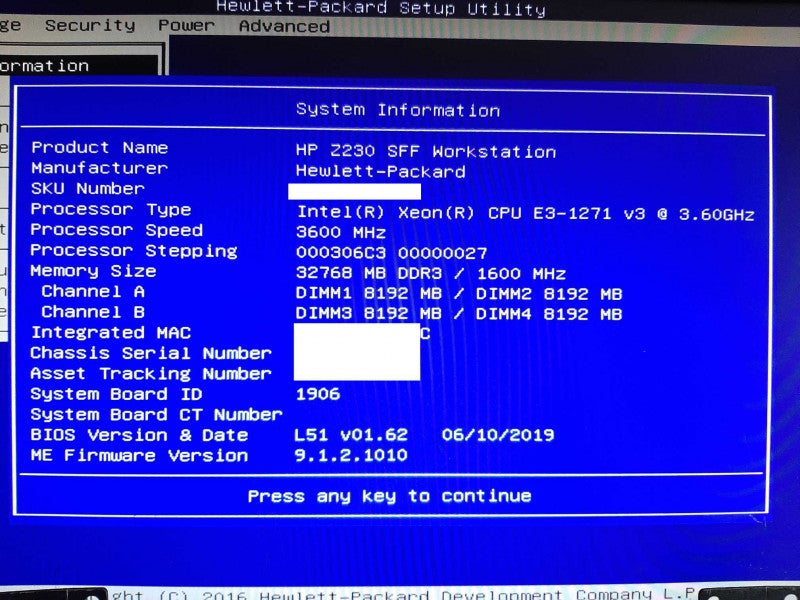This screenshot has width=800, height=600.
Task: Click the 'System Board CT Number' label
Action: pyautogui.click(x=156, y=414)
